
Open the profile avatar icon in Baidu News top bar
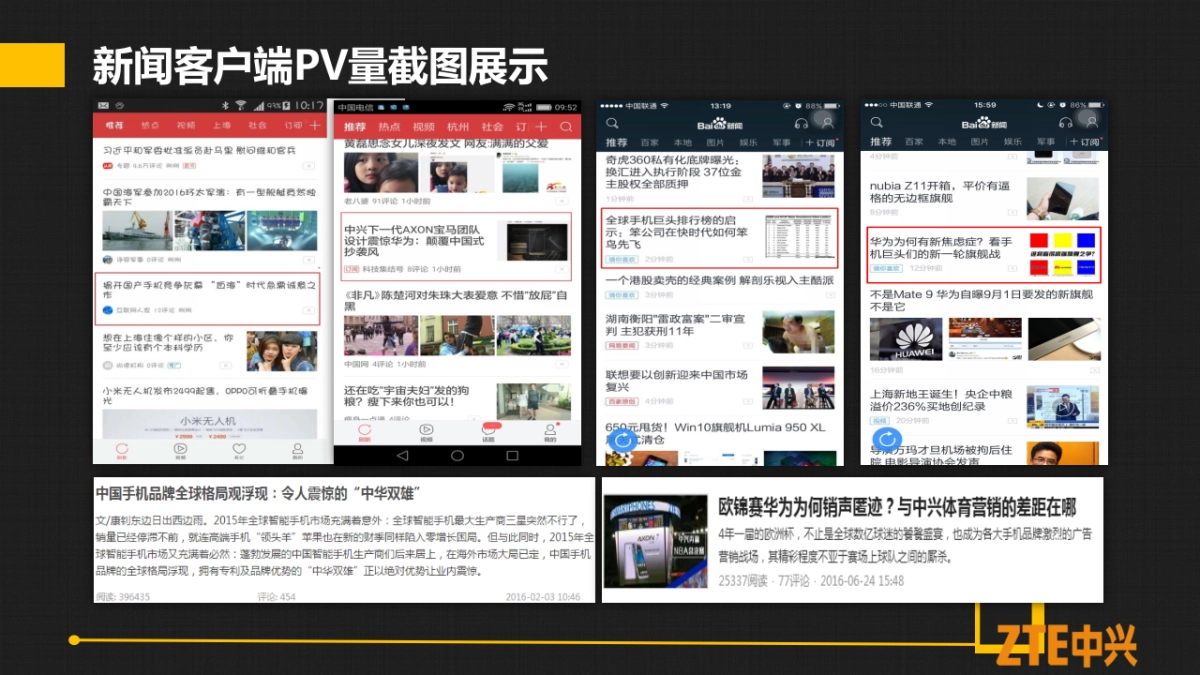pyautogui.click(x=826, y=123)
